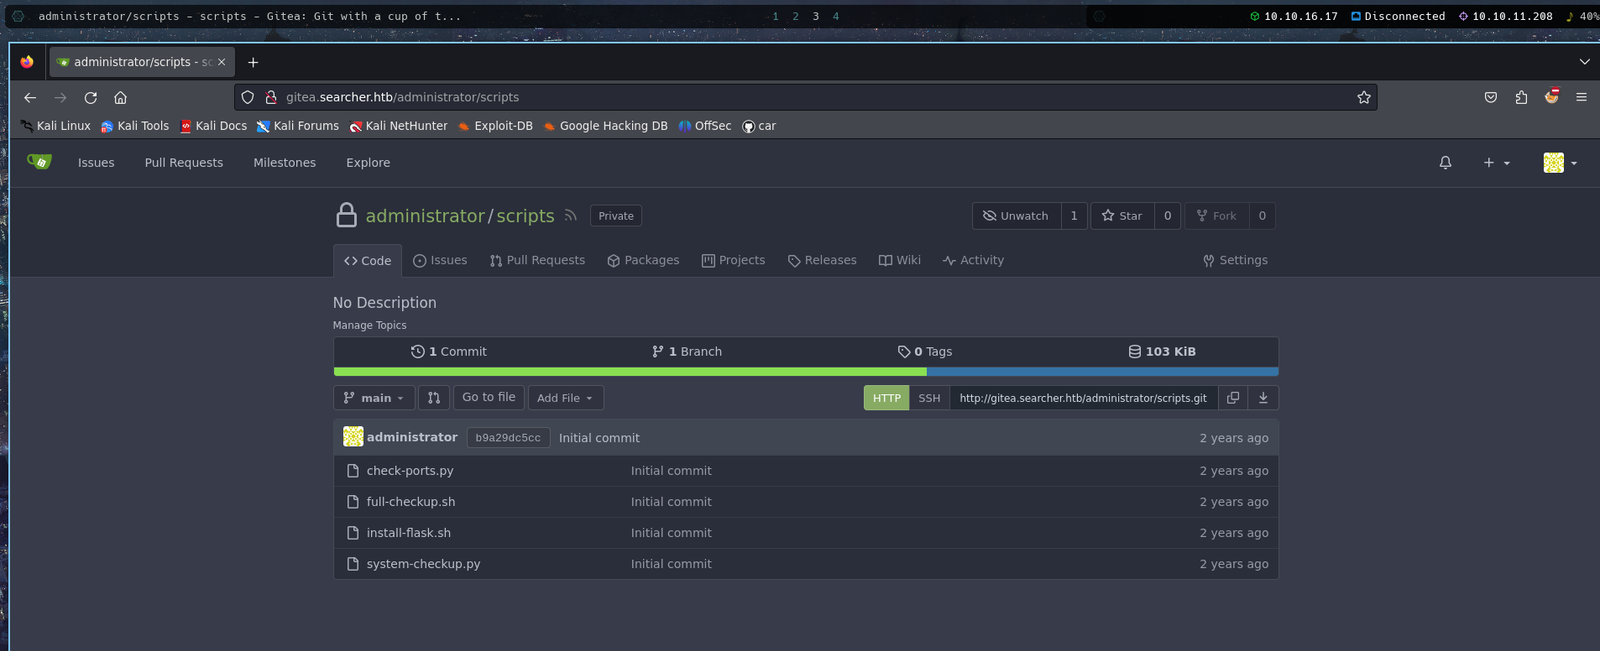Image resolution: width=1600 pixels, height=651 pixels.
Task: Star the scripts repository
Action: 1122,216
